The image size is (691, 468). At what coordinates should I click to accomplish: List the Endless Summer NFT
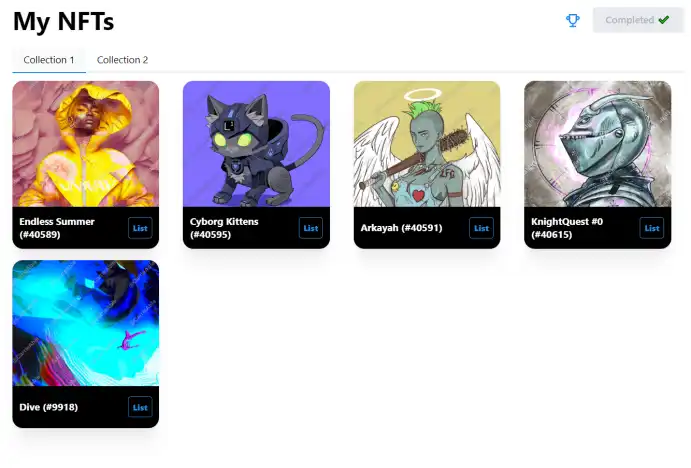140,228
